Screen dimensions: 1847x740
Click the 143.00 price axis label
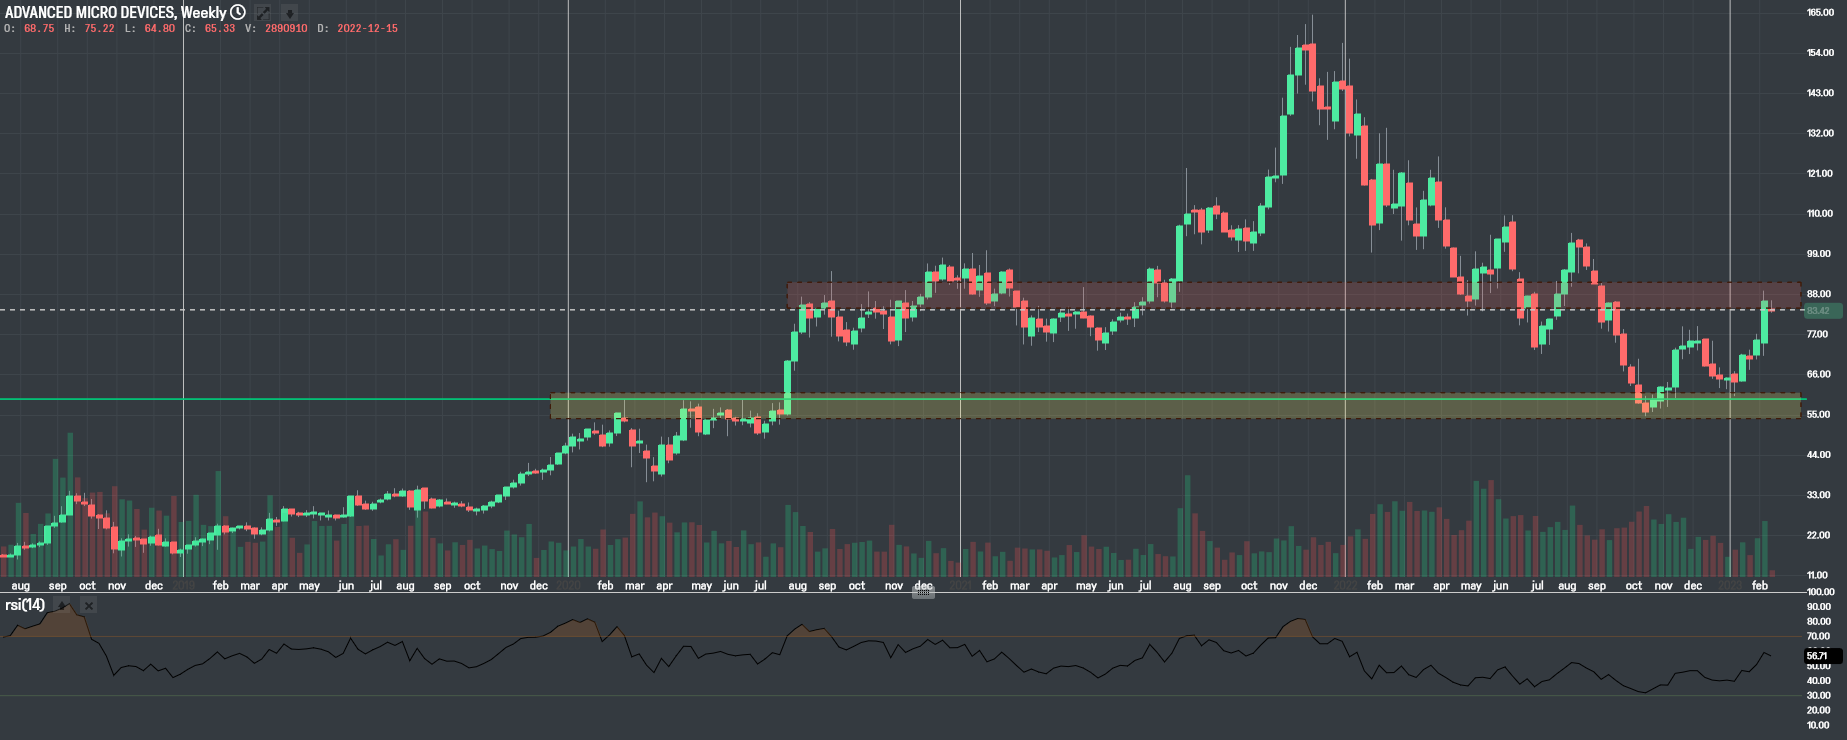(x=1820, y=93)
